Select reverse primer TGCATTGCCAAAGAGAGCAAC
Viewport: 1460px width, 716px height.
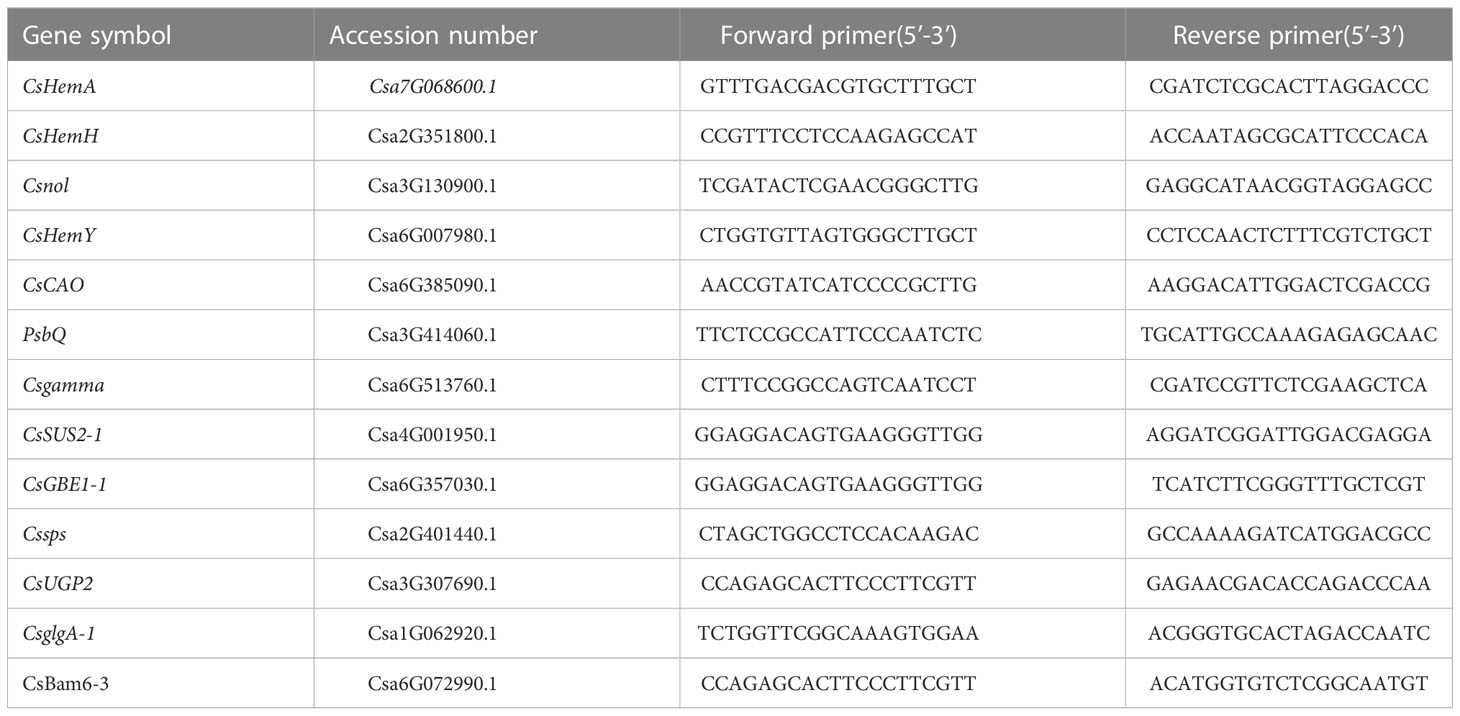pos(1289,336)
